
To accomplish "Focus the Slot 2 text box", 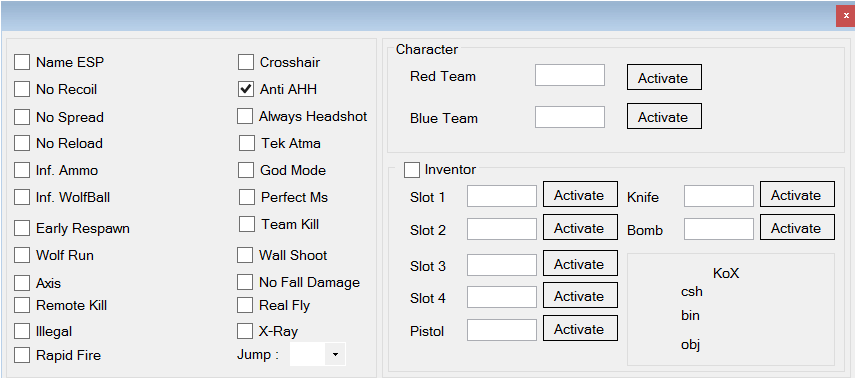I will [502, 229].
